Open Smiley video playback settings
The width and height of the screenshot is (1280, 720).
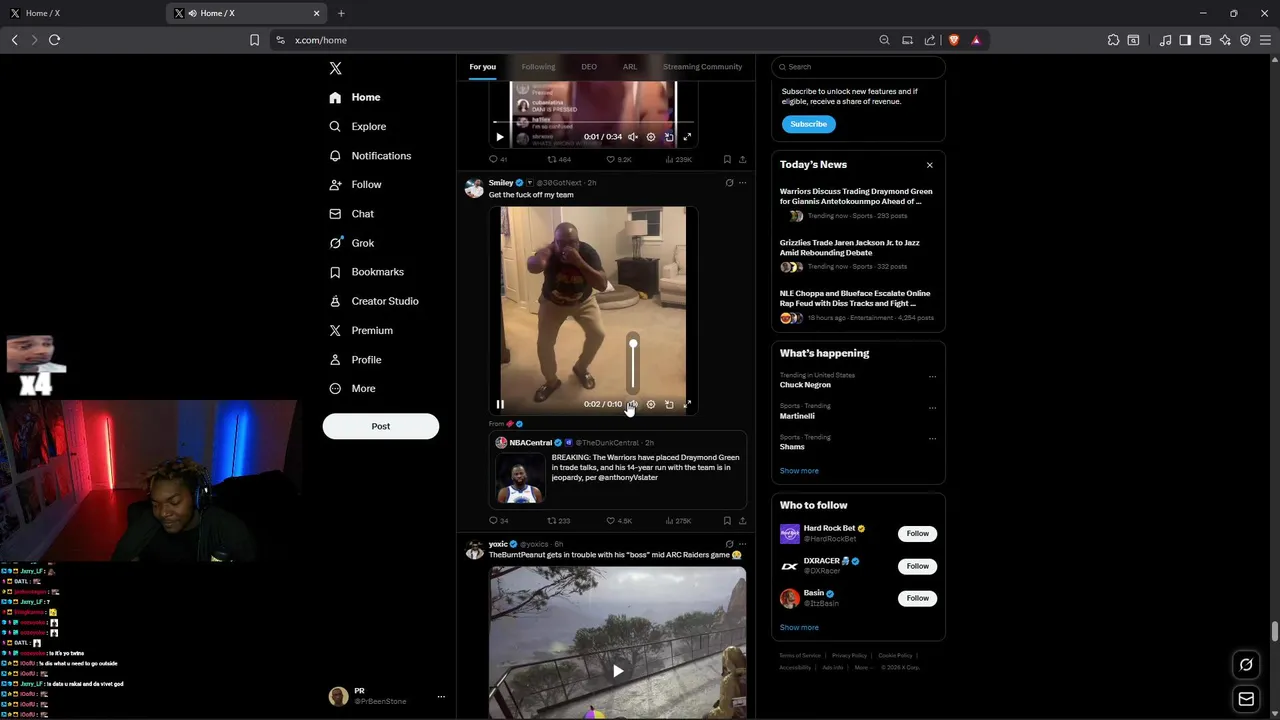(x=651, y=404)
